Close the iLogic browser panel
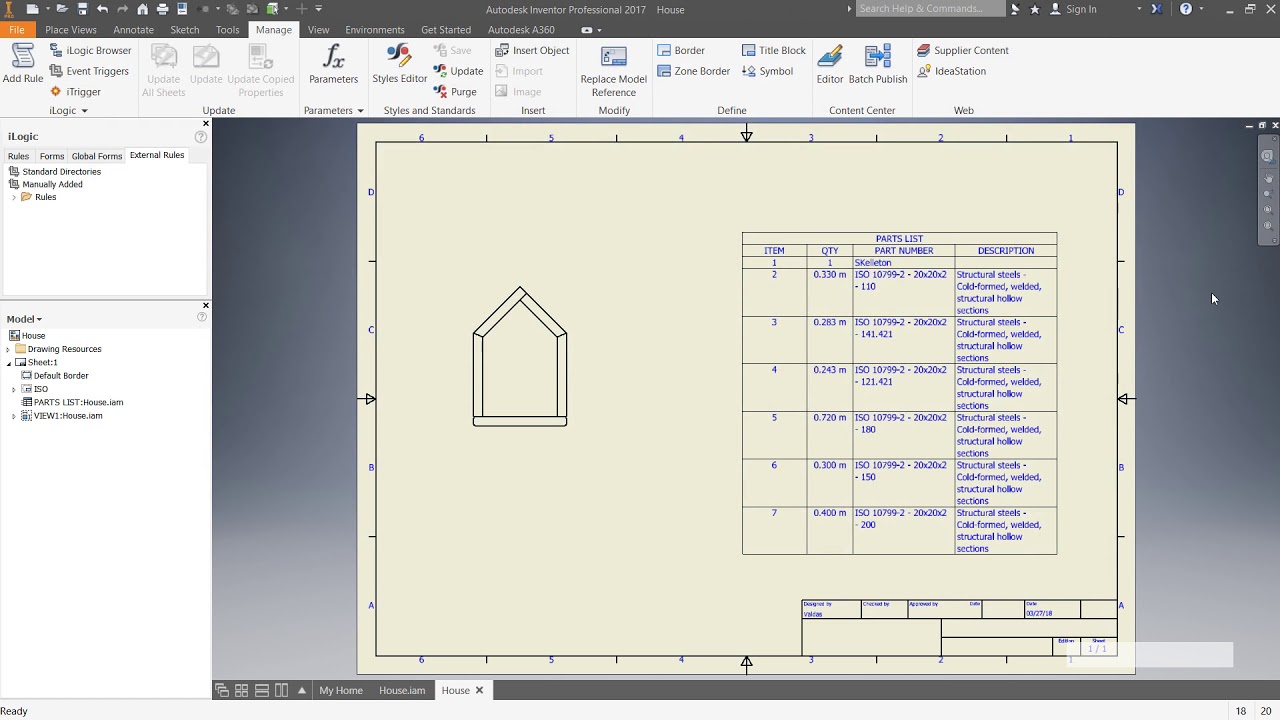The width and height of the screenshot is (1280, 720). [206, 124]
